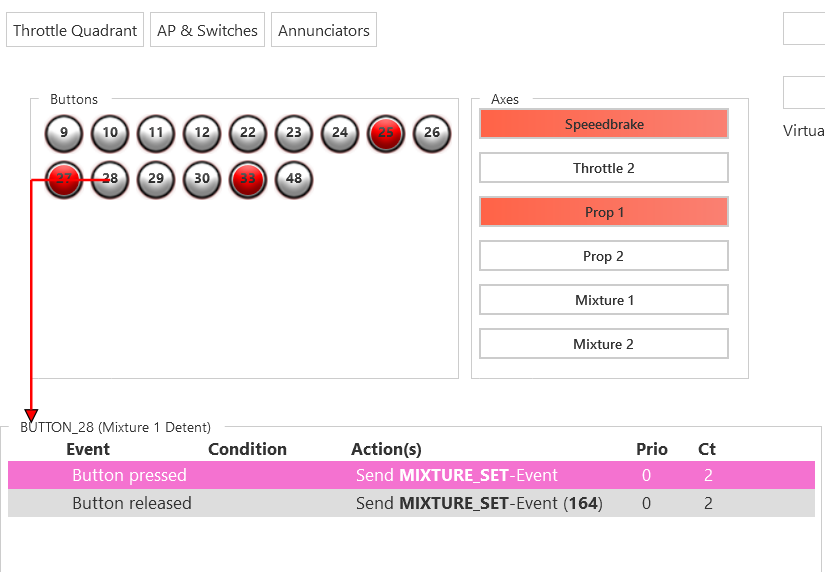Select button indicator 23
This screenshot has height=572, width=825.
click(x=294, y=133)
